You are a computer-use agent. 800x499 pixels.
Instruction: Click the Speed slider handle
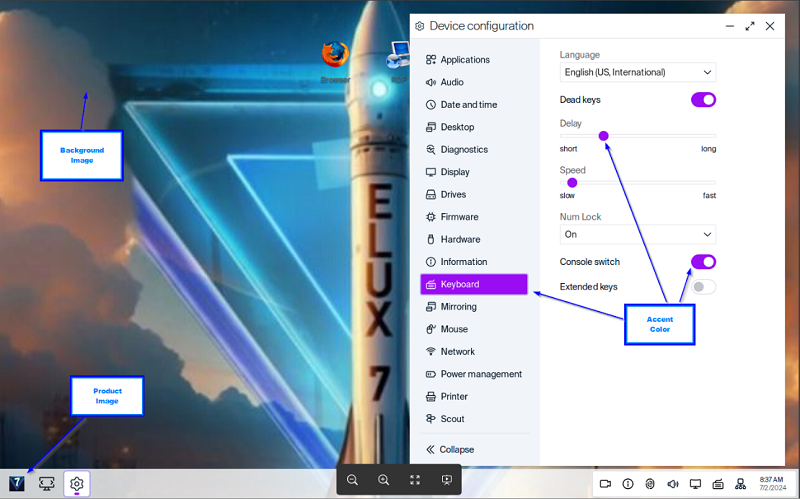[572, 183]
